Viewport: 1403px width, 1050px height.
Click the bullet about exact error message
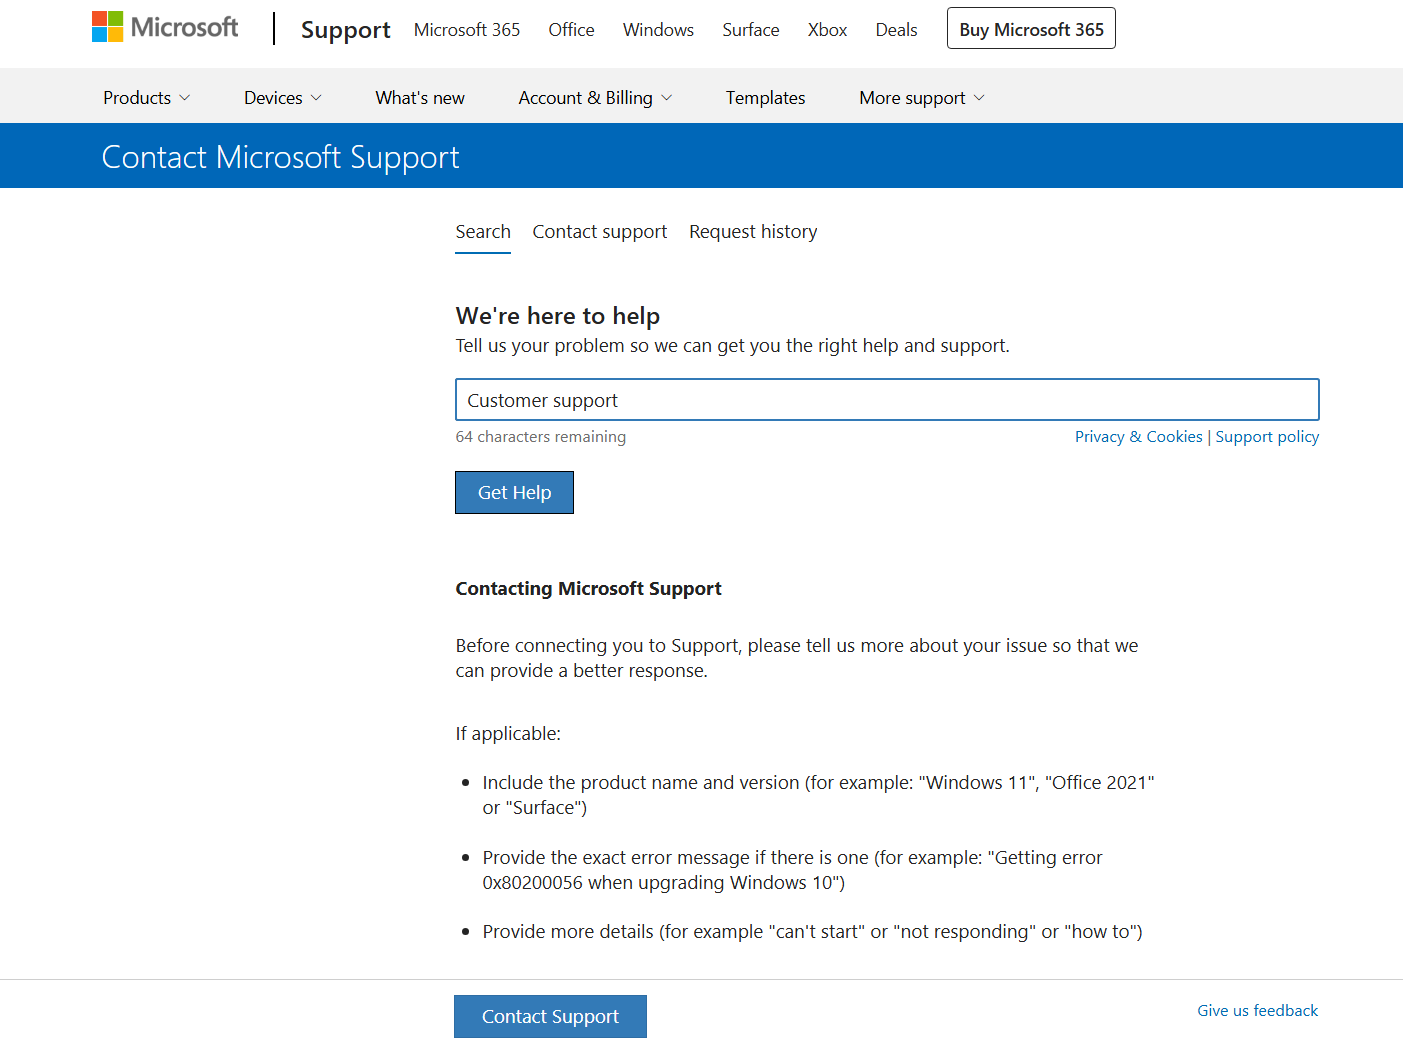[x=792, y=870]
